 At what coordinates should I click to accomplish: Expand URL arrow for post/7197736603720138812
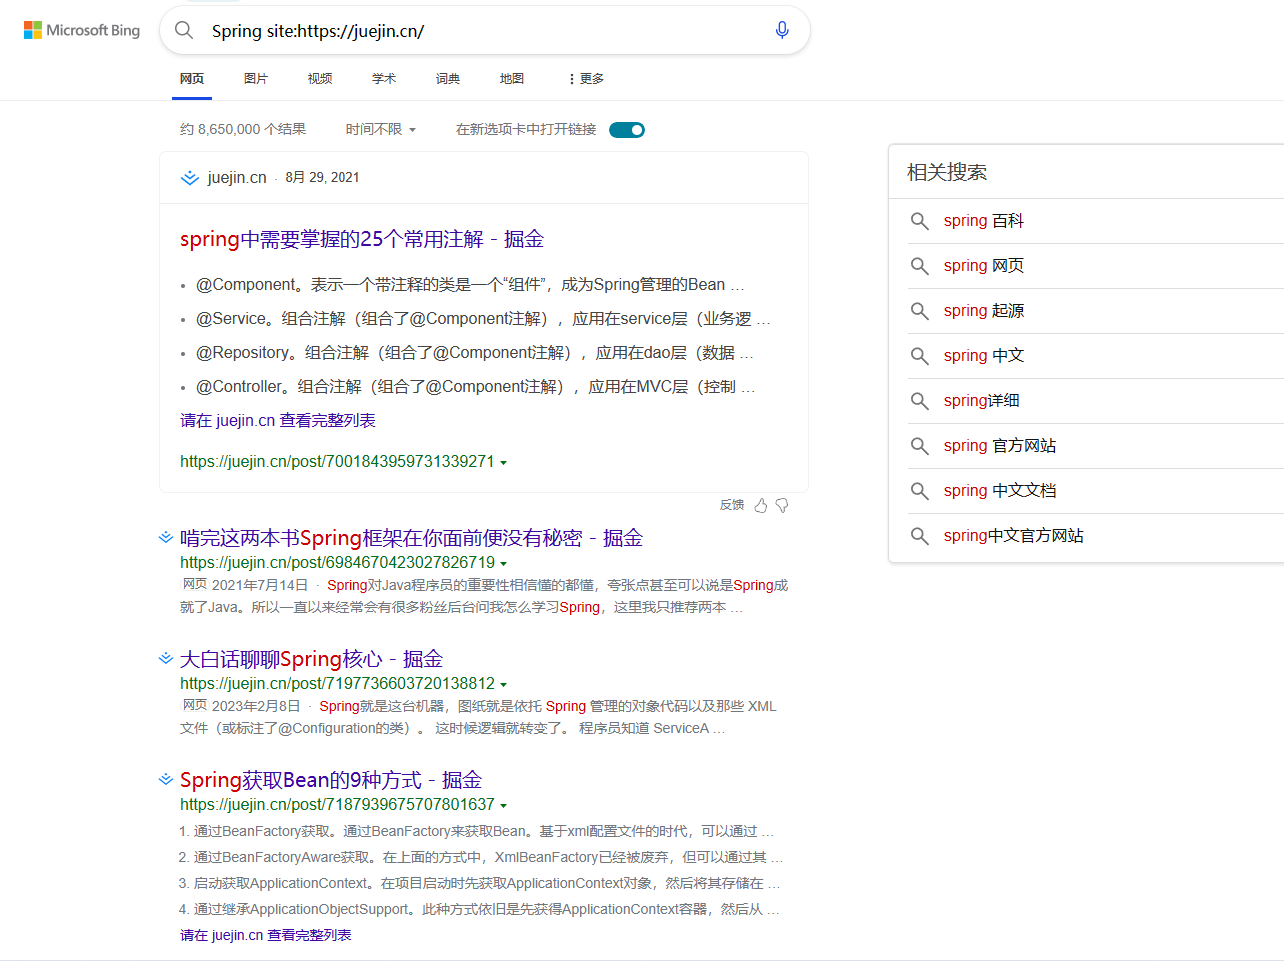[x=503, y=684]
